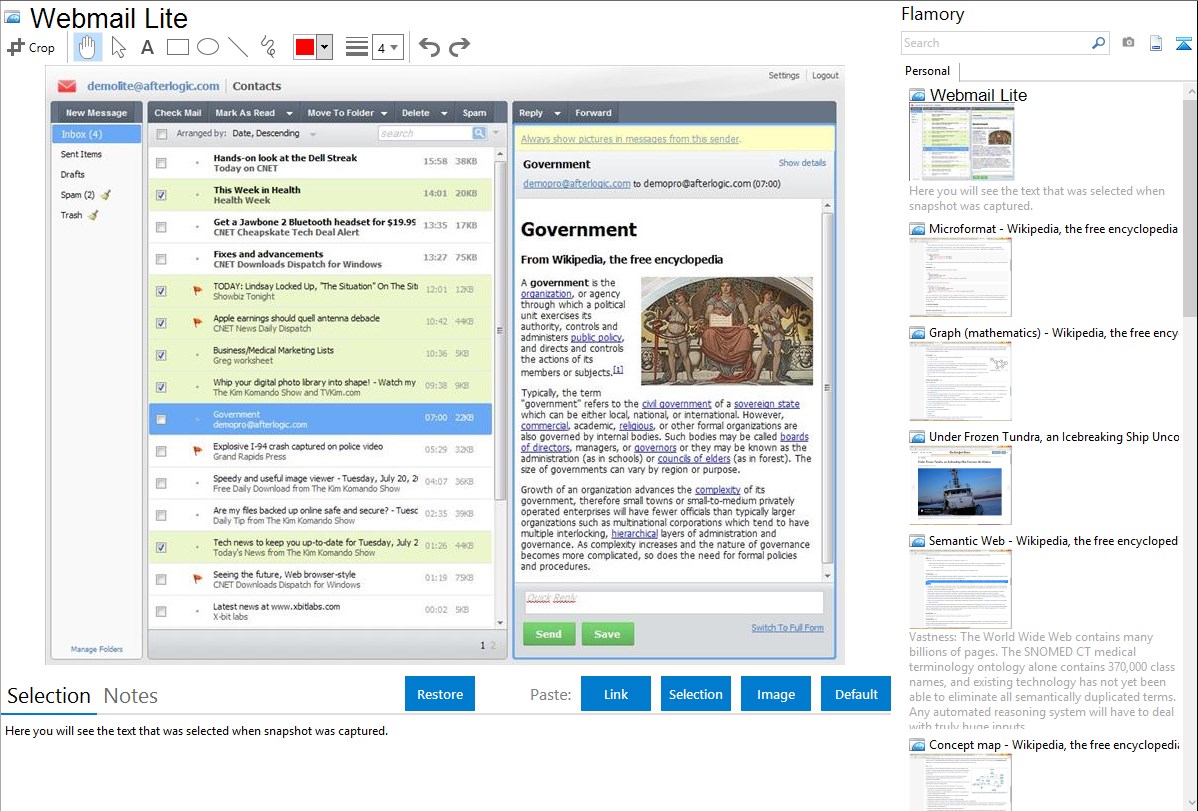Select the freehand scribble tool
The height and width of the screenshot is (811, 1198).
point(268,47)
